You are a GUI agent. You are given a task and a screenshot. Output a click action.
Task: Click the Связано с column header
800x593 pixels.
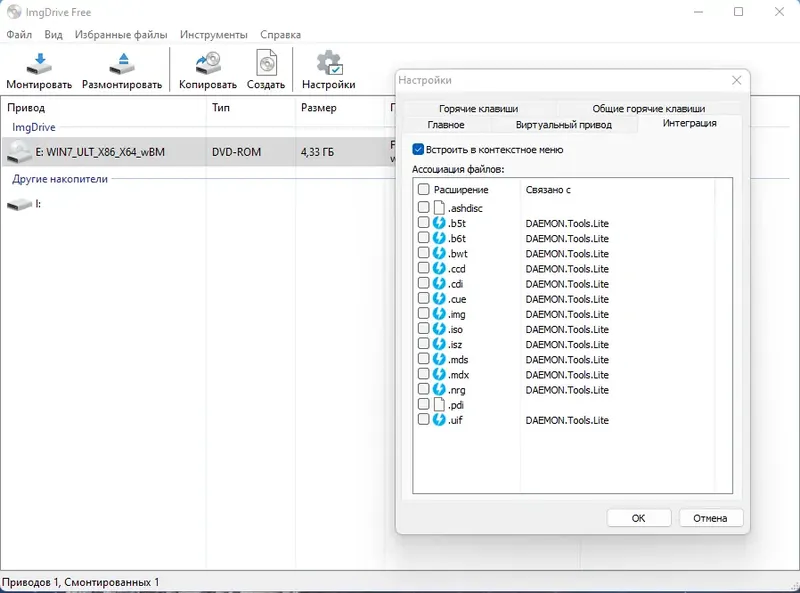(548, 190)
